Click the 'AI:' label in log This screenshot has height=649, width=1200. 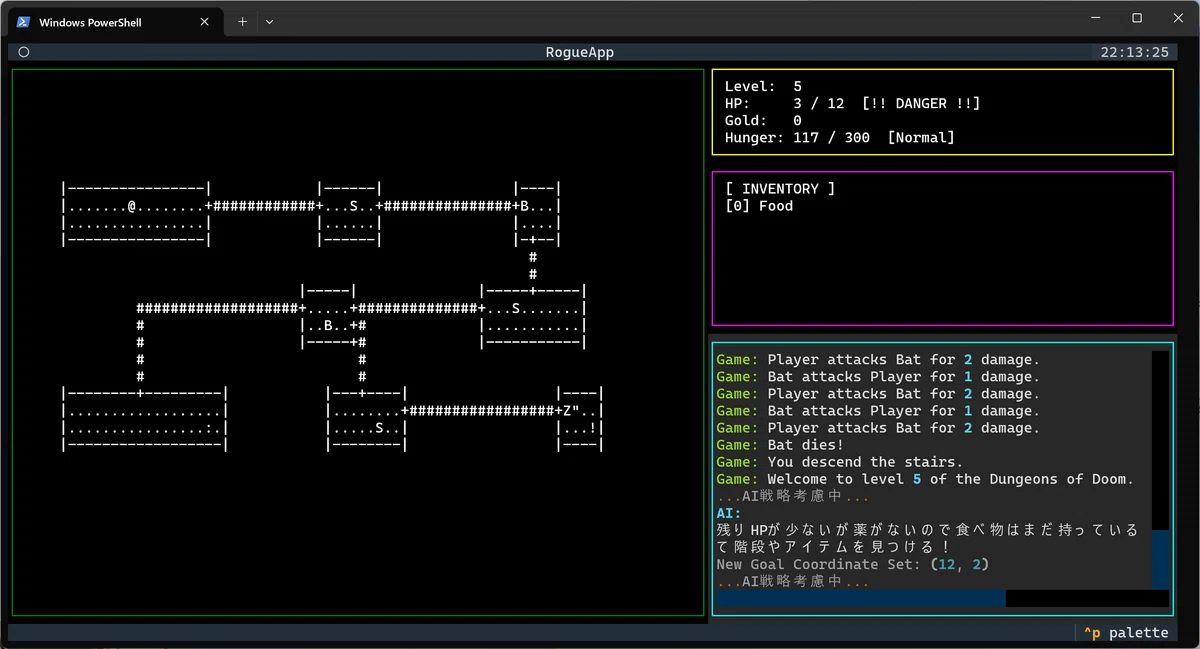click(729, 513)
